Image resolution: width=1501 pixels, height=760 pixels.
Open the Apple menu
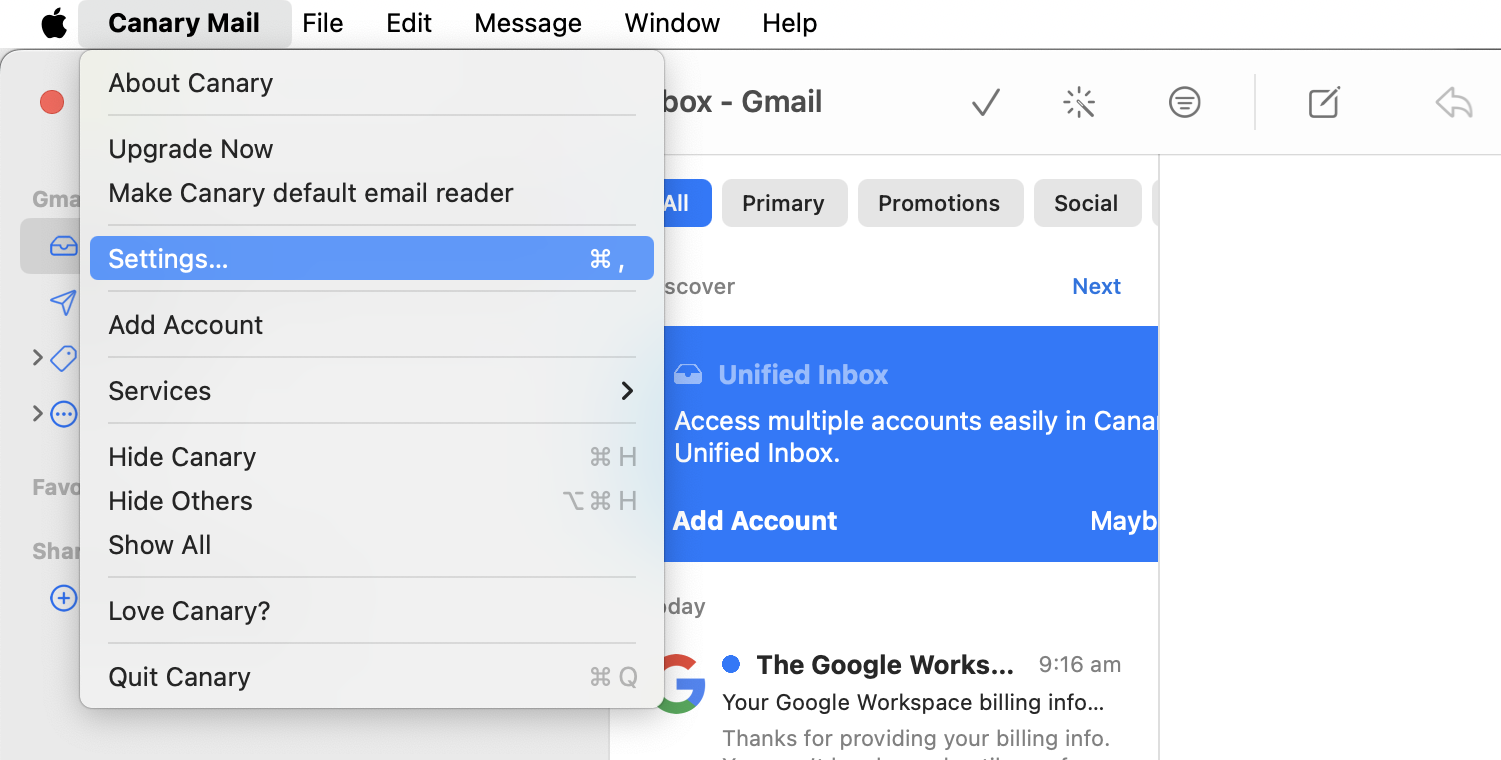tap(54, 23)
